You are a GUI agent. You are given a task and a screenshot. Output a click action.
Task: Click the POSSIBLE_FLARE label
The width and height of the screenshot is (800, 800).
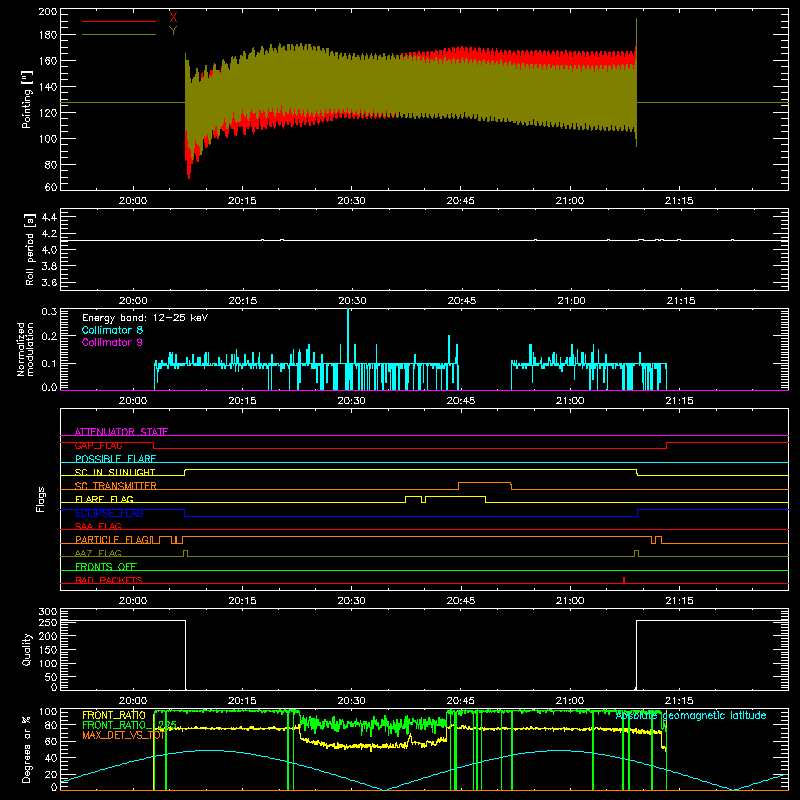click(115, 459)
